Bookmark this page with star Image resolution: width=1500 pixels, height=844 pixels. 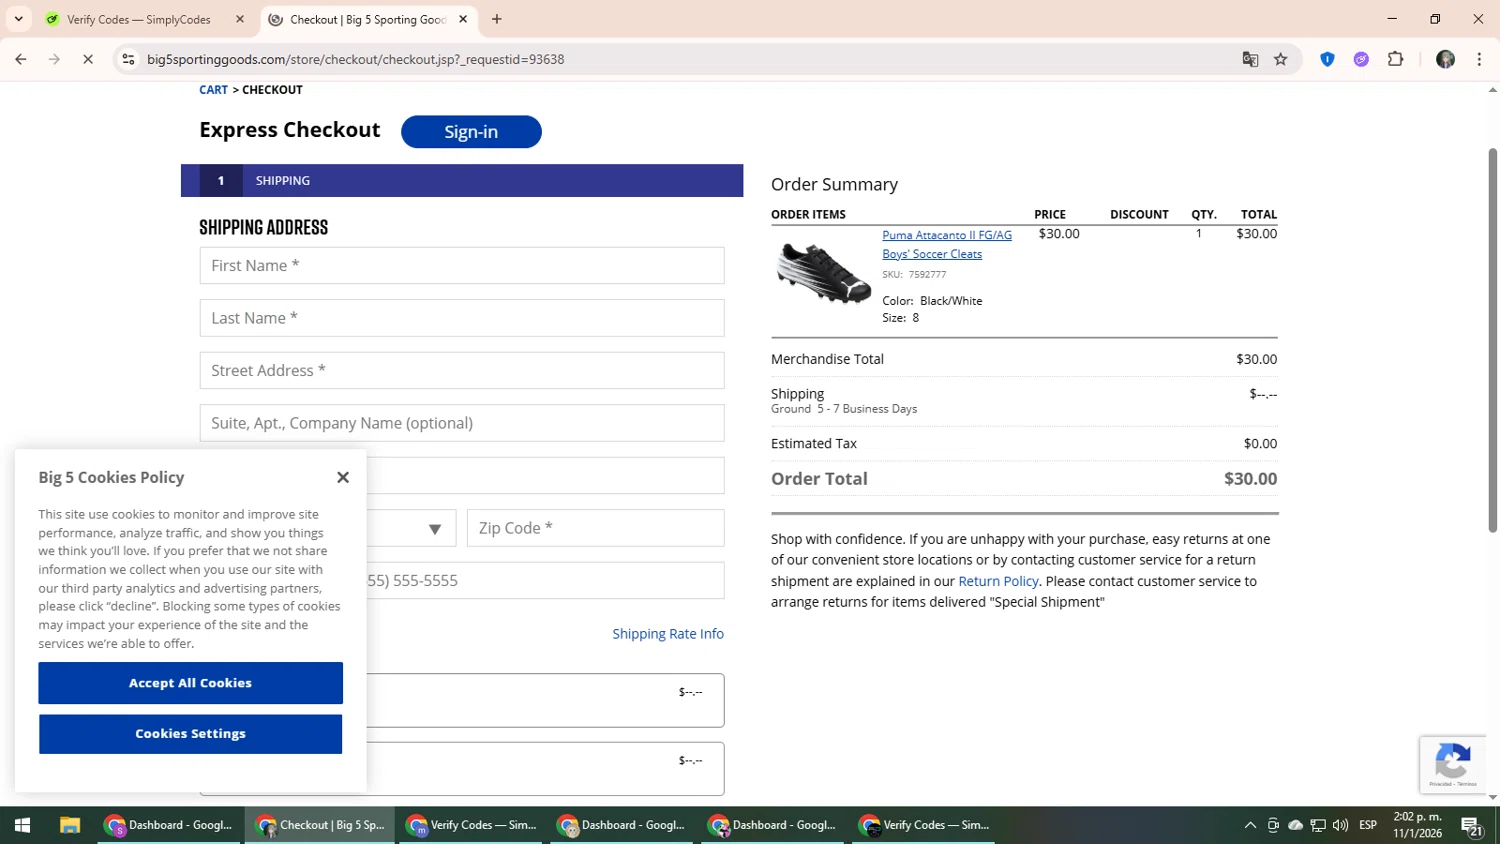tap(1281, 59)
